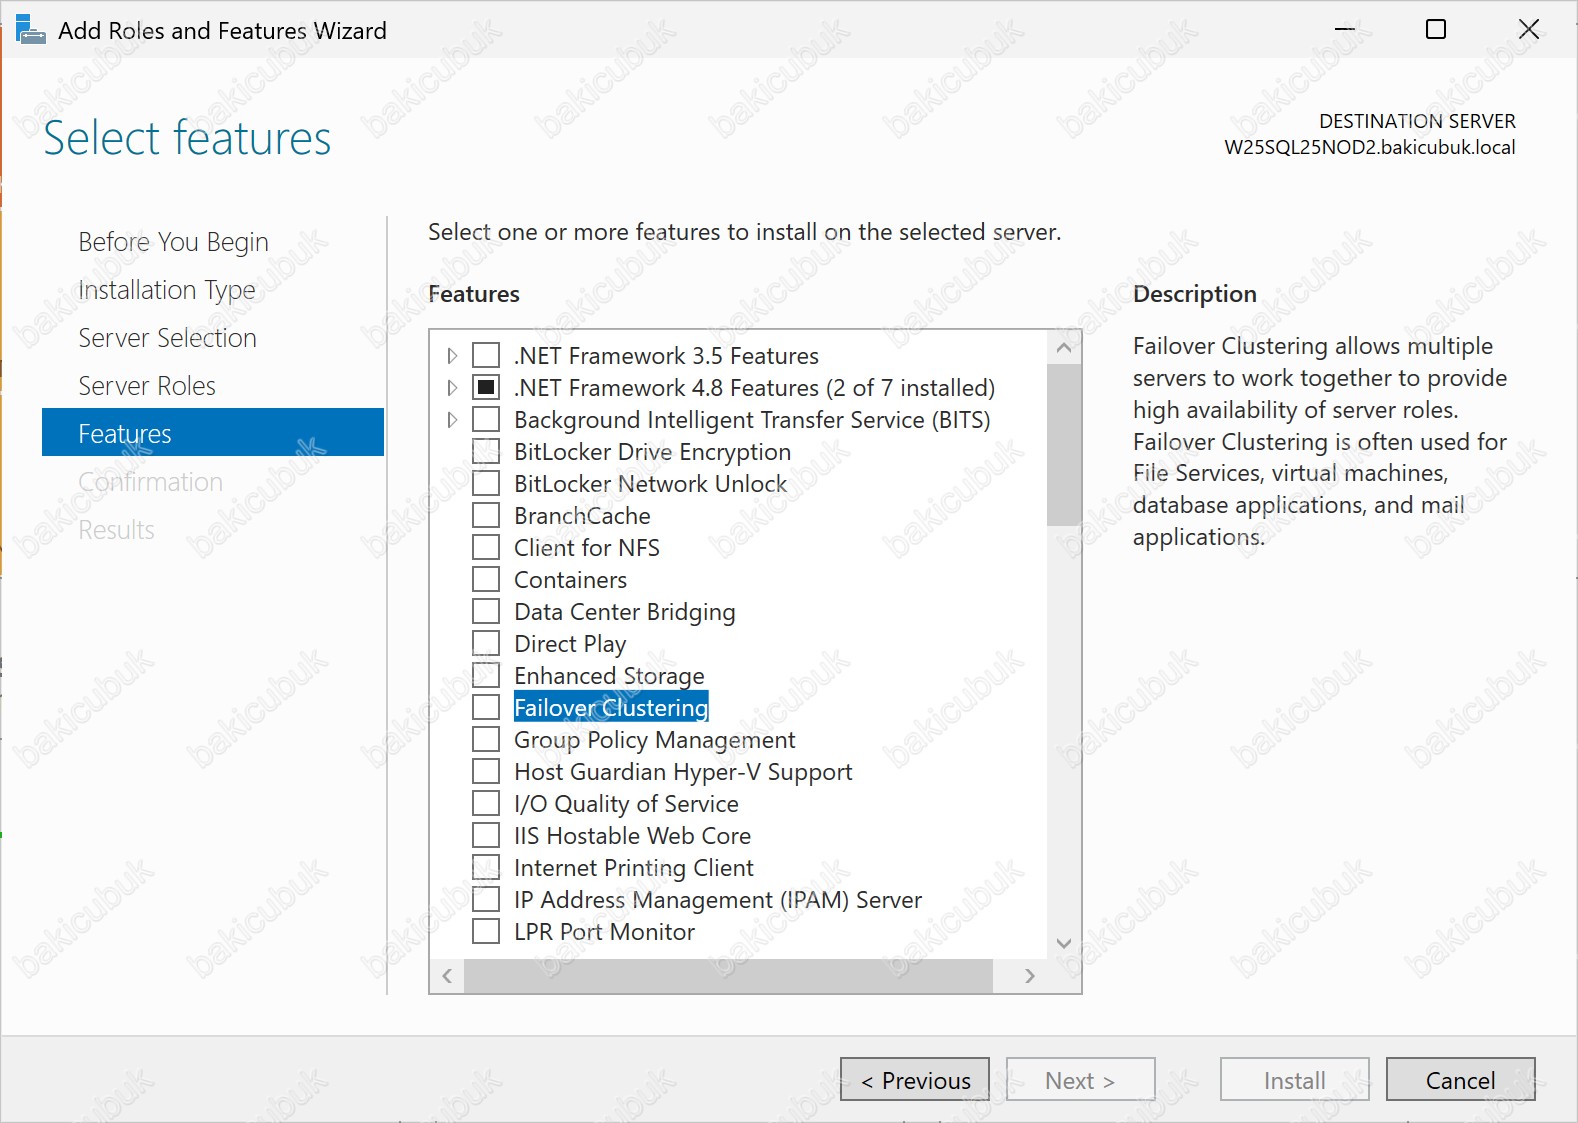The width and height of the screenshot is (1578, 1123).
Task: Tick the Group Policy Management checkbox
Action: [x=486, y=740]
